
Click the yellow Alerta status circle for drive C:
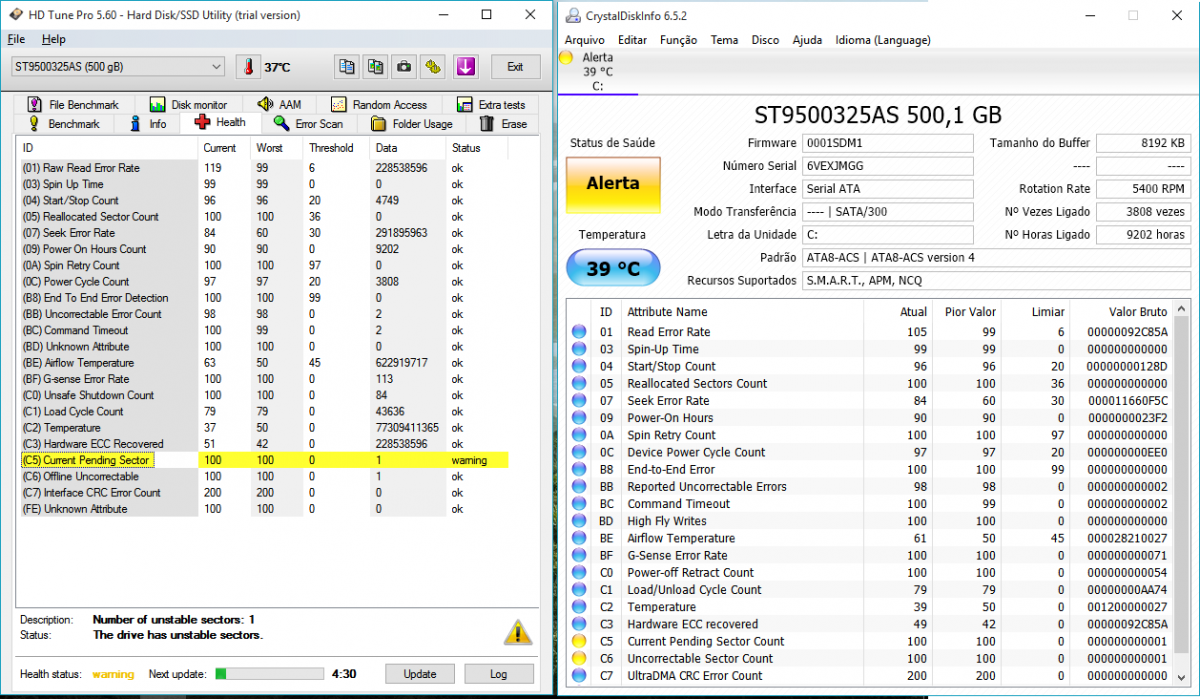click(565, 58)
